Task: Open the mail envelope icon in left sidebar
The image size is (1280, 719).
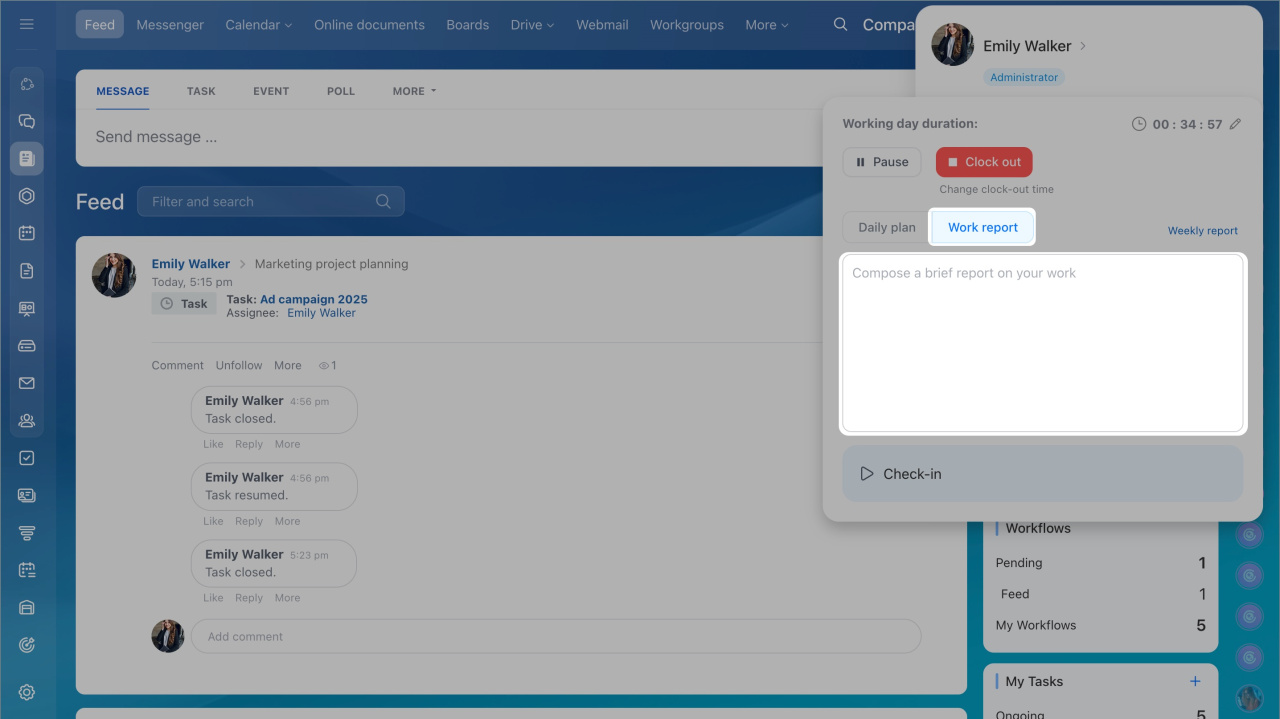Action: 27,383
